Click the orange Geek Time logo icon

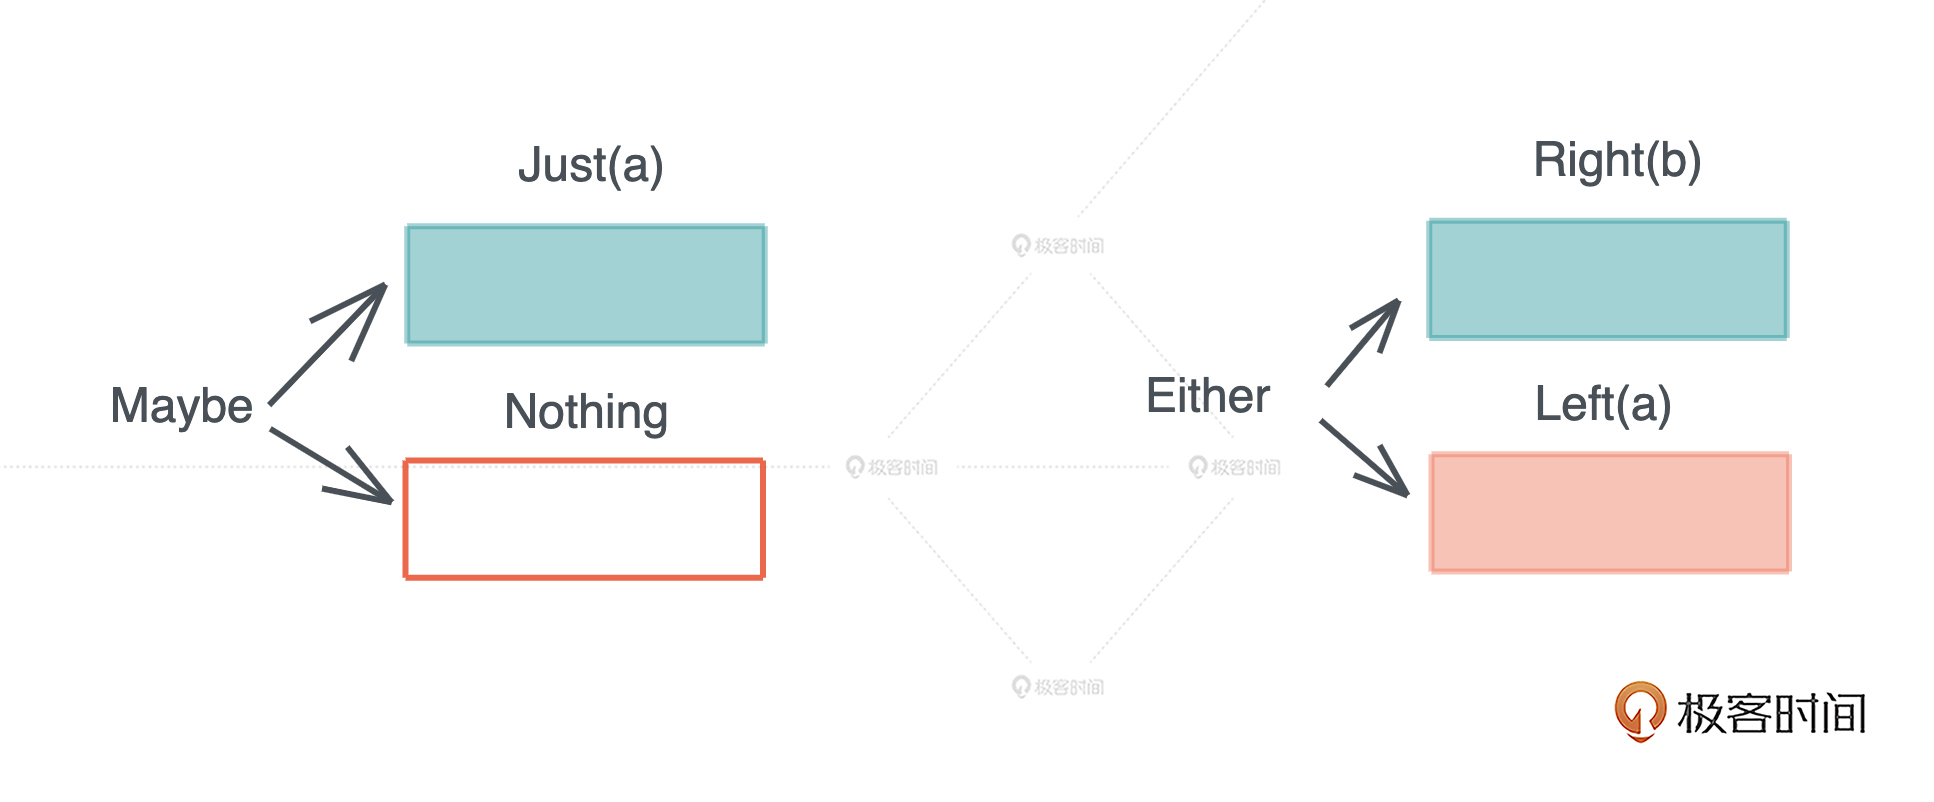click(x=1640, y=711)
